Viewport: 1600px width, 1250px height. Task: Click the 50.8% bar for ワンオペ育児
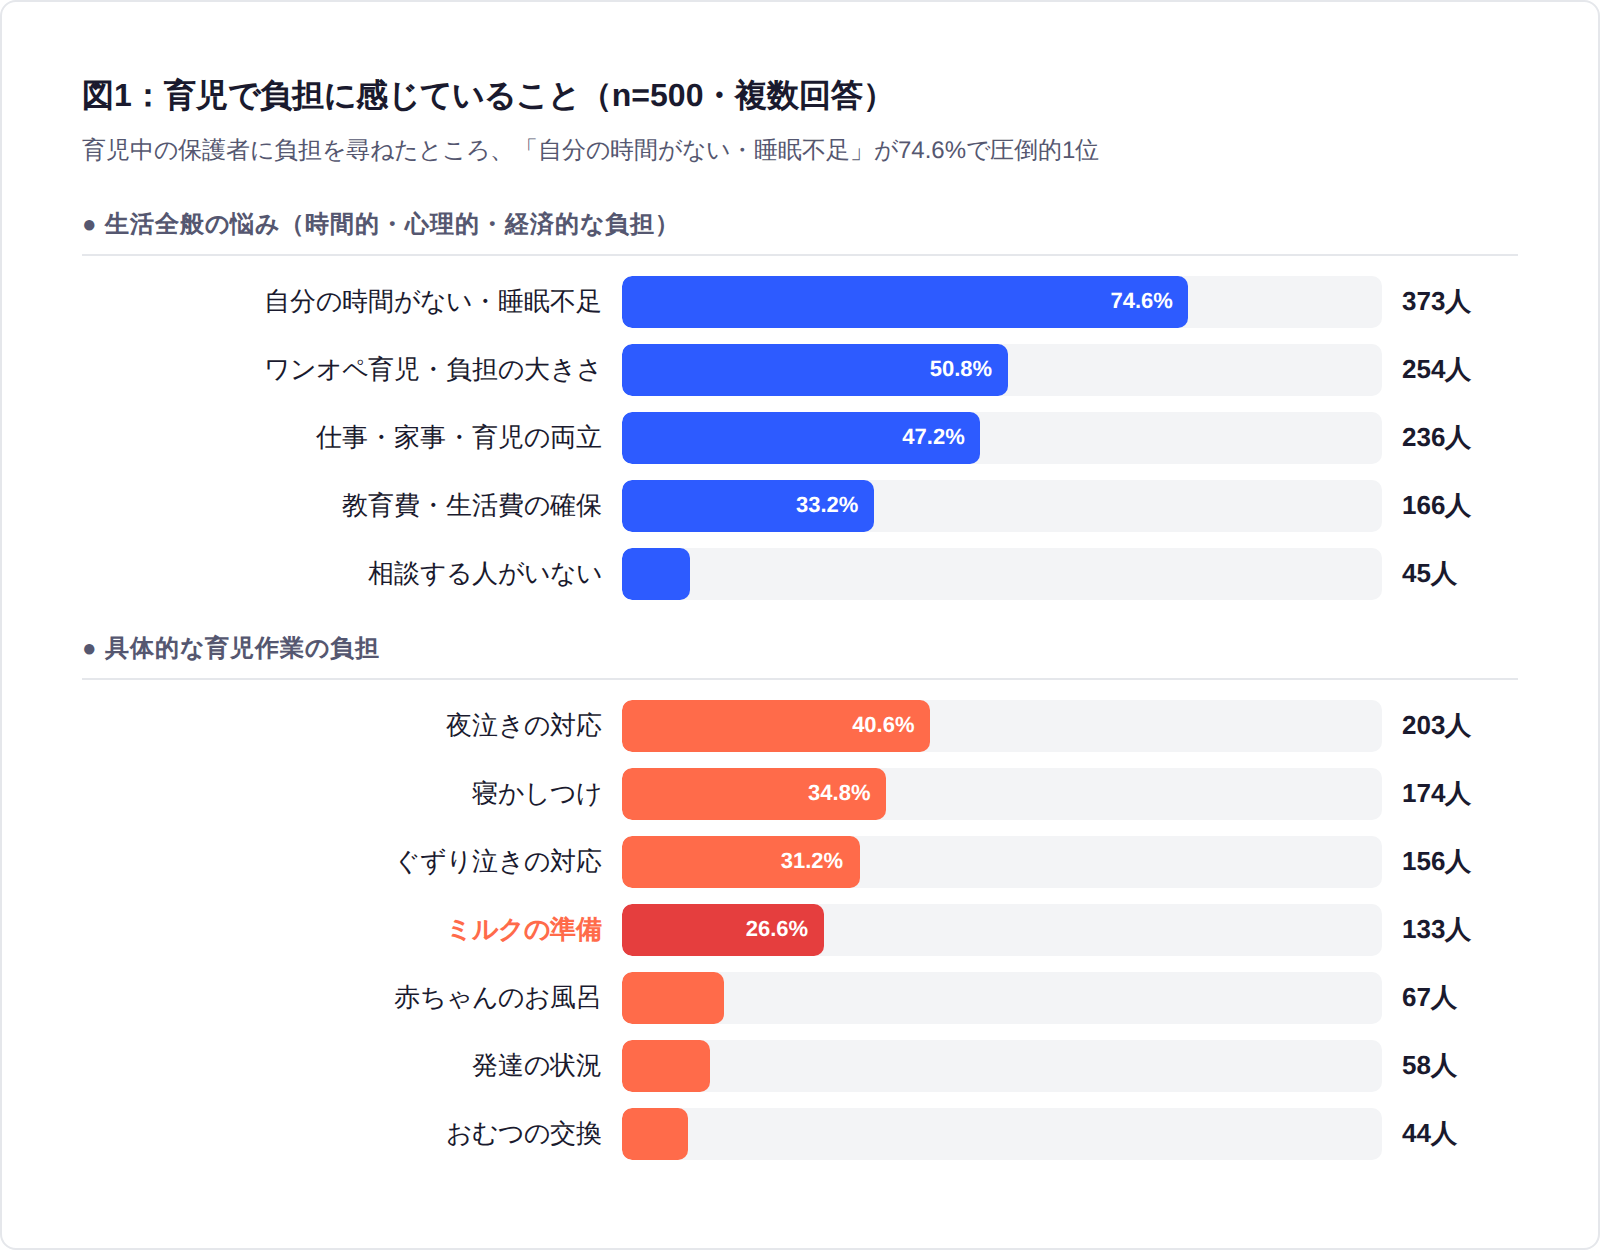click(814, 370)
